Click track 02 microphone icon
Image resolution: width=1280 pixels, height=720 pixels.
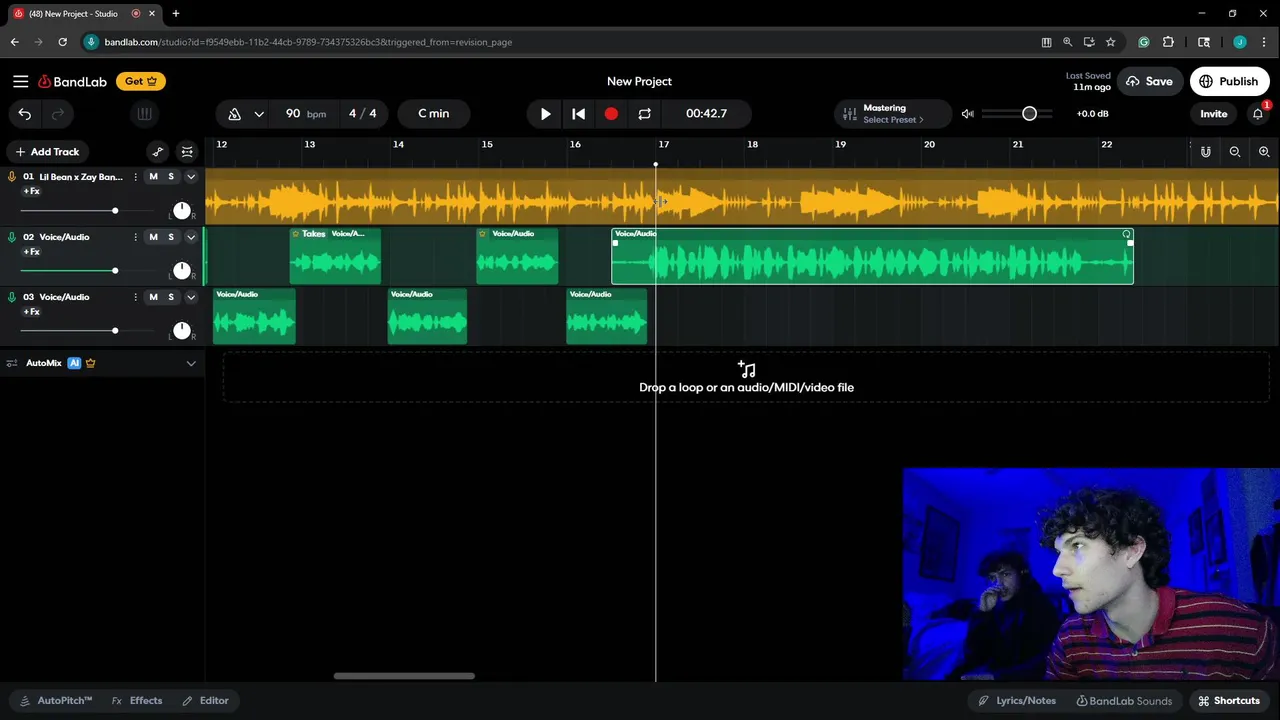pos(12,237)
